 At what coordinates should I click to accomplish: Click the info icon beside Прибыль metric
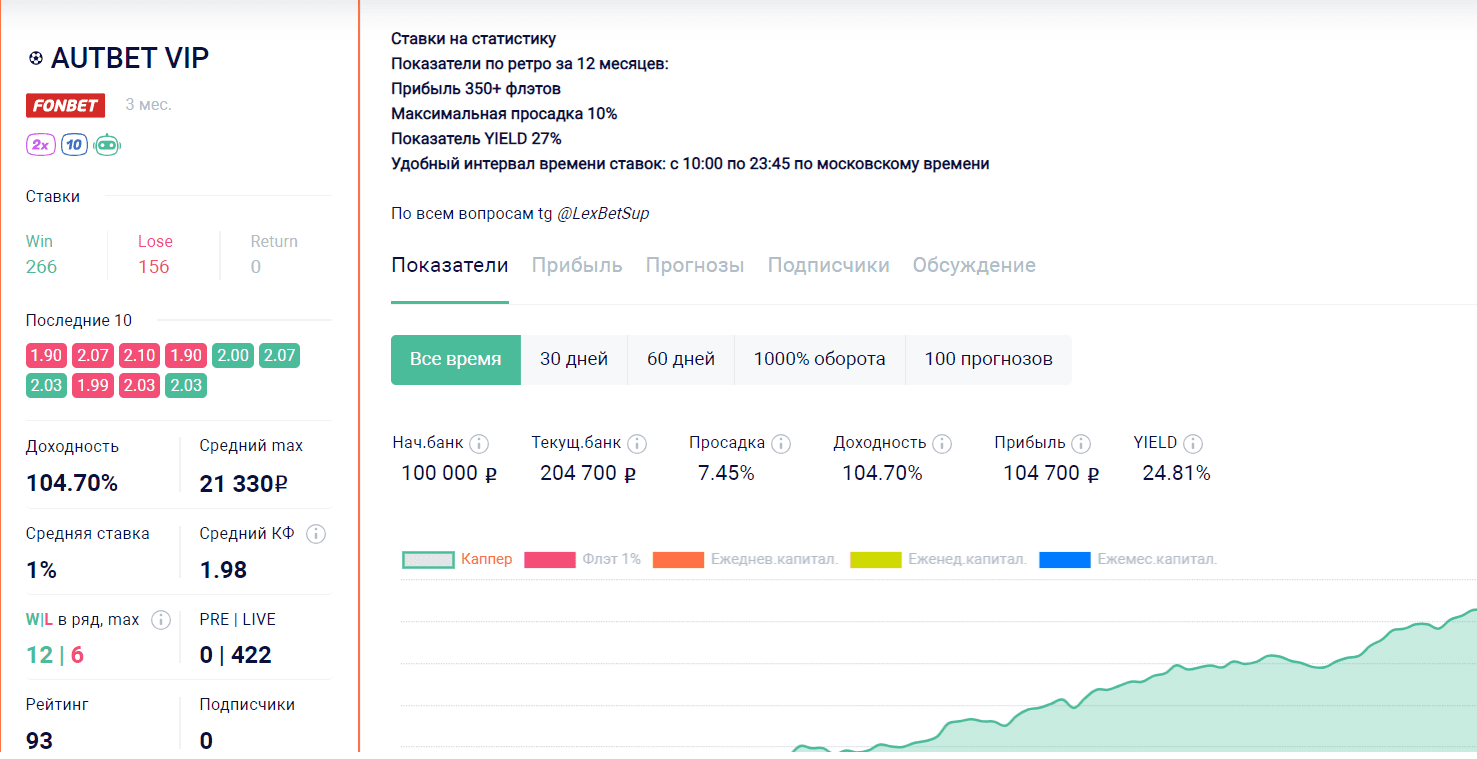(x=1081, y=443)
